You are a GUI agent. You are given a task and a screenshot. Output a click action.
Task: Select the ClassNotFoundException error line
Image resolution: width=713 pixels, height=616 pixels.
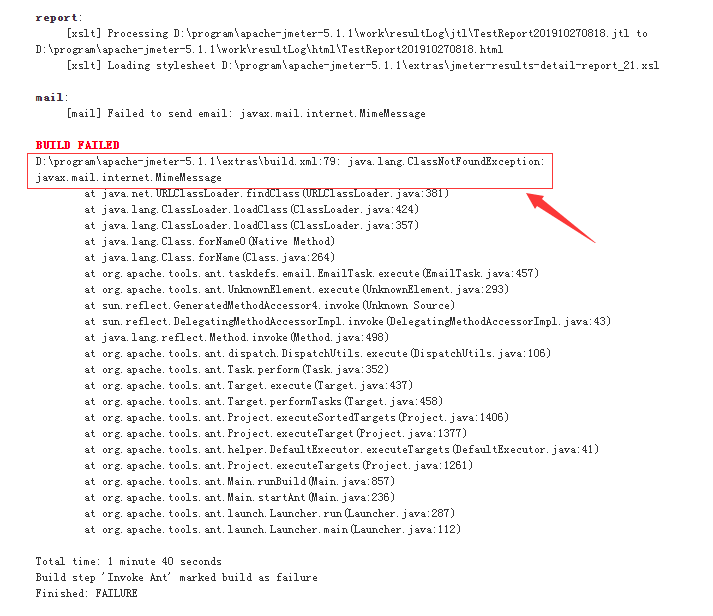tap(290, 162)
